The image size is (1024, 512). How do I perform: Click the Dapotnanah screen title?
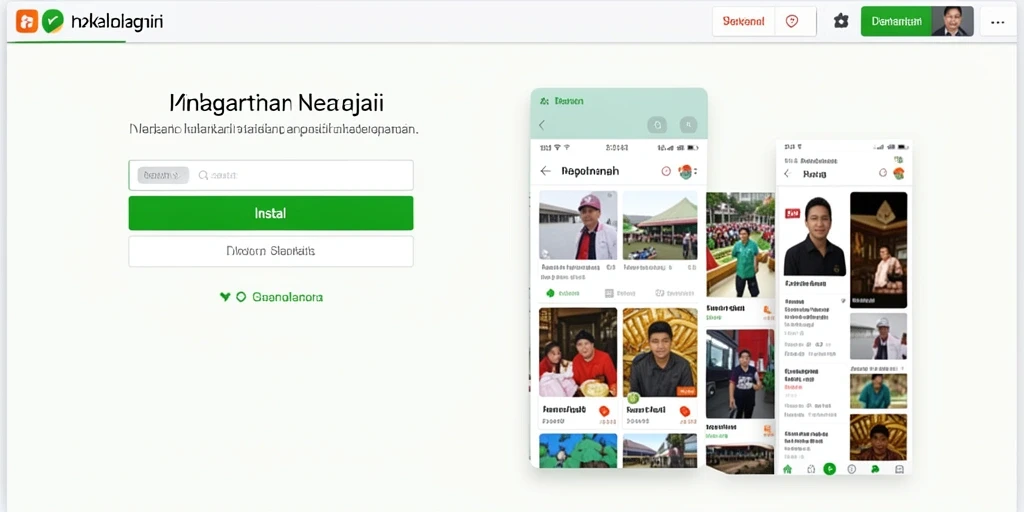tap(590, 171)
